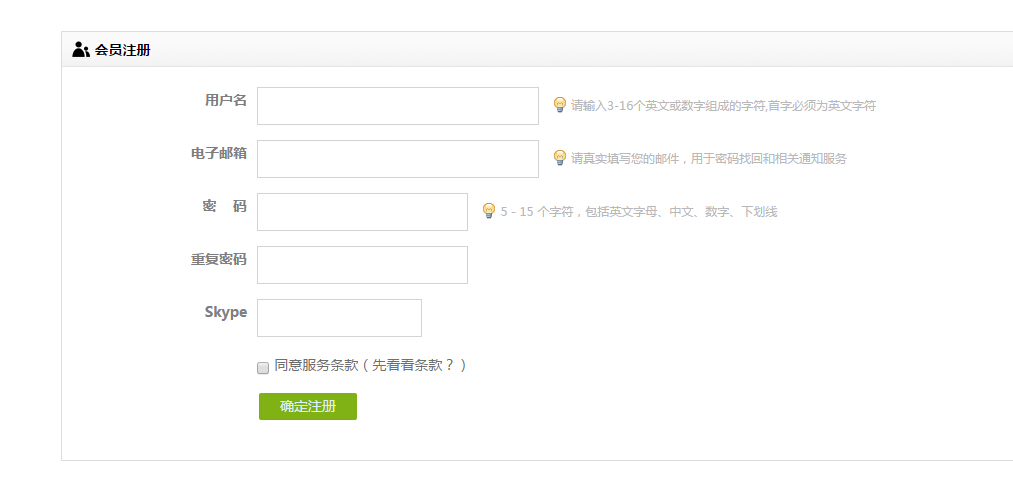1013x477 pixels.
Task: Tick the 同意服务条款 checkbox
Action: pyautogui.click(x=263, y=367)
